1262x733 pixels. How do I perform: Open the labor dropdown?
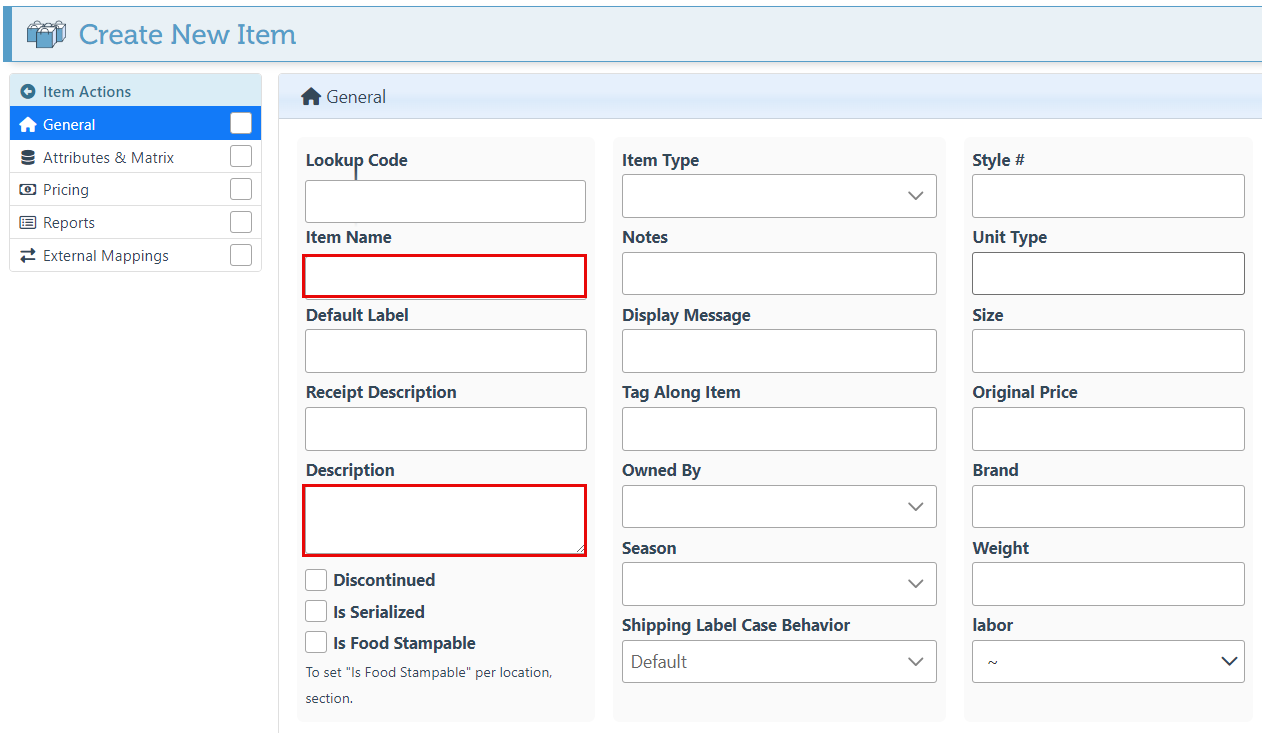coord(1108,662)
